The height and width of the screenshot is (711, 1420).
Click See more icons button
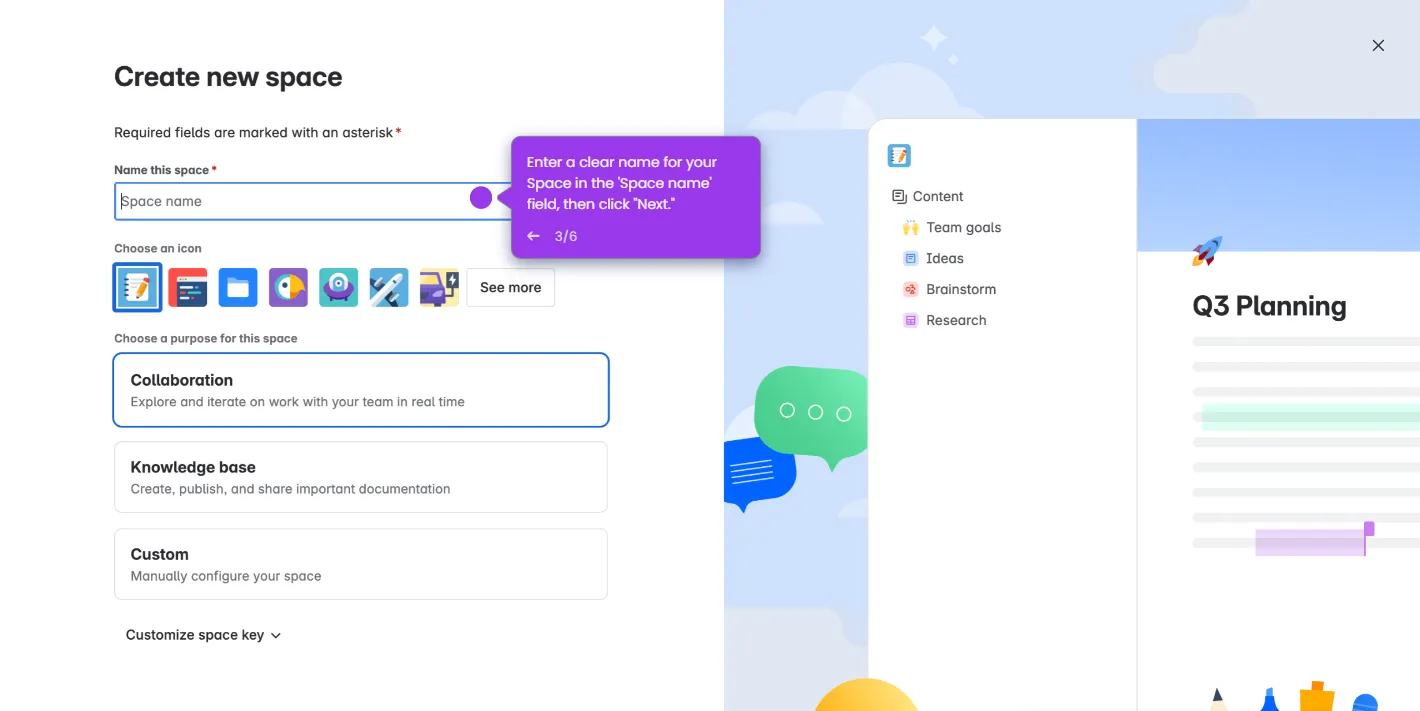511,288
